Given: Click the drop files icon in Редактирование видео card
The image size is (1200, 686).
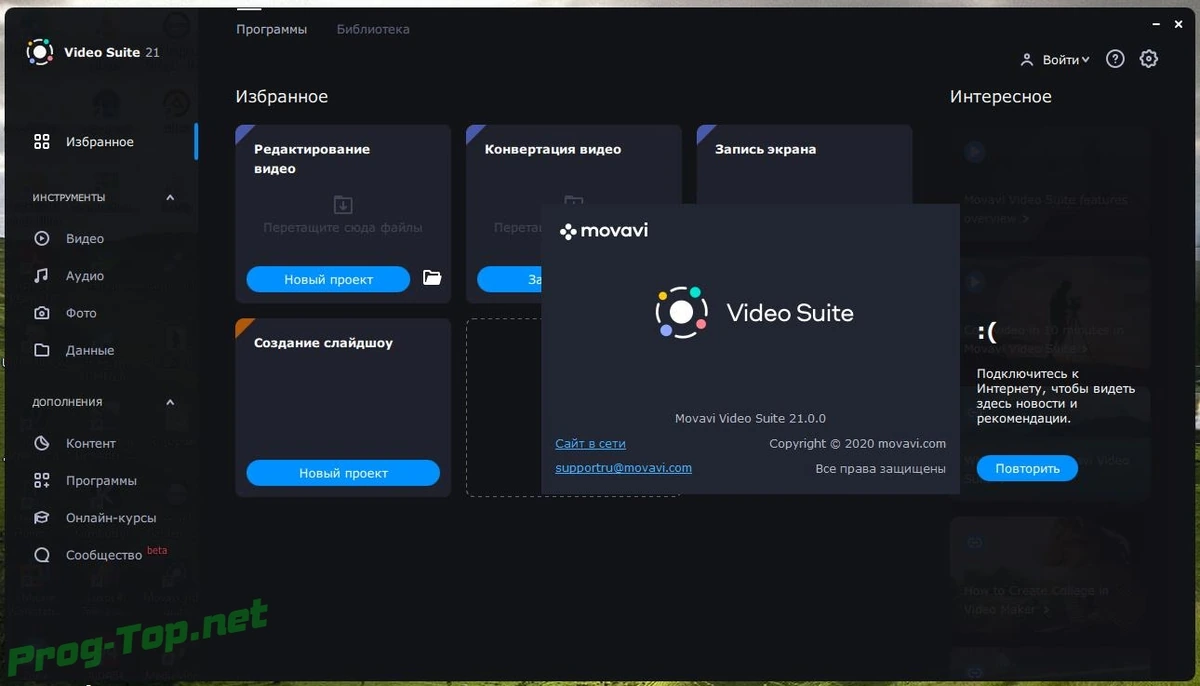Looking at the screenshot, I should [x=343, y=205].
